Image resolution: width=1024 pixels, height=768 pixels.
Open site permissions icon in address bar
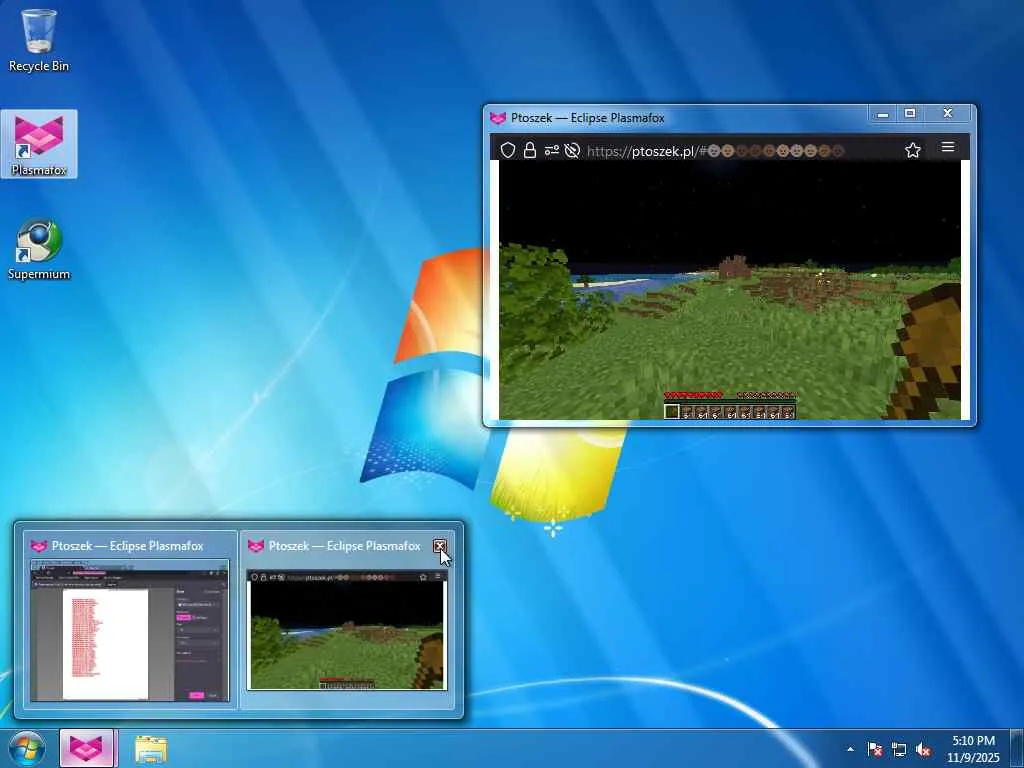point(551,150)
